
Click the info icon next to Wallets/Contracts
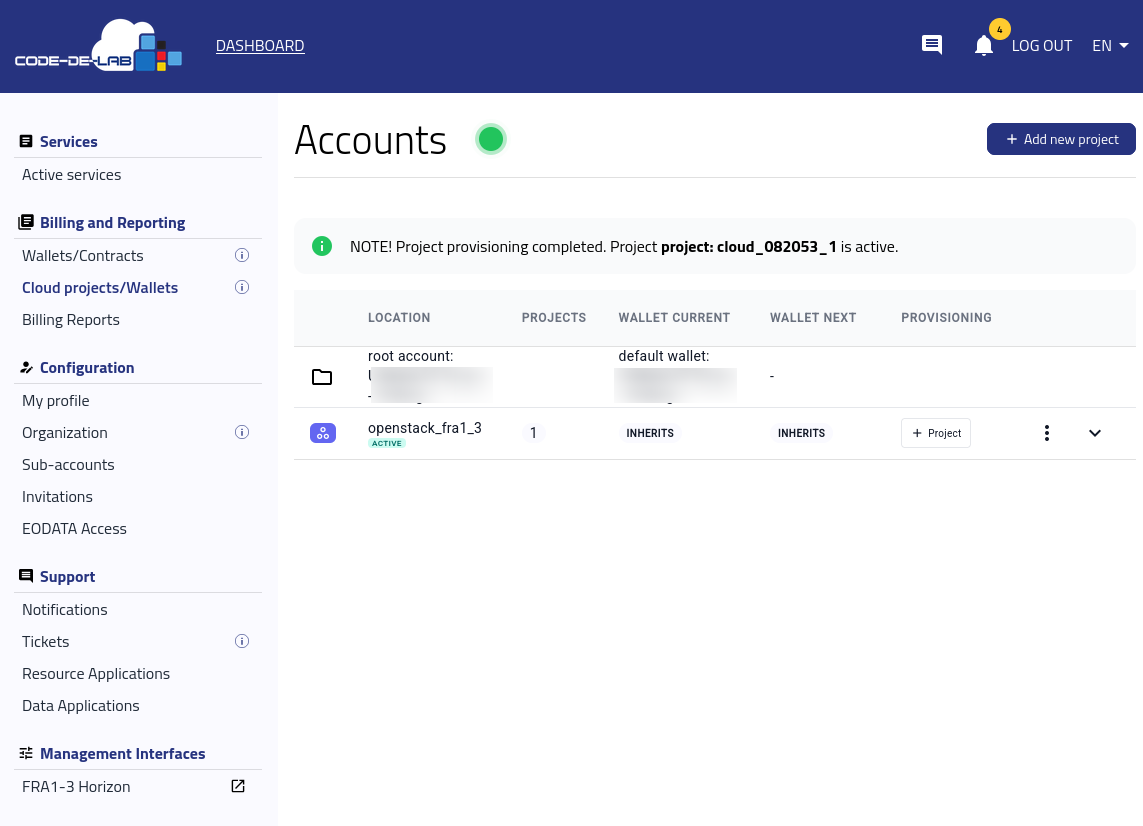(x=242, y=255)
